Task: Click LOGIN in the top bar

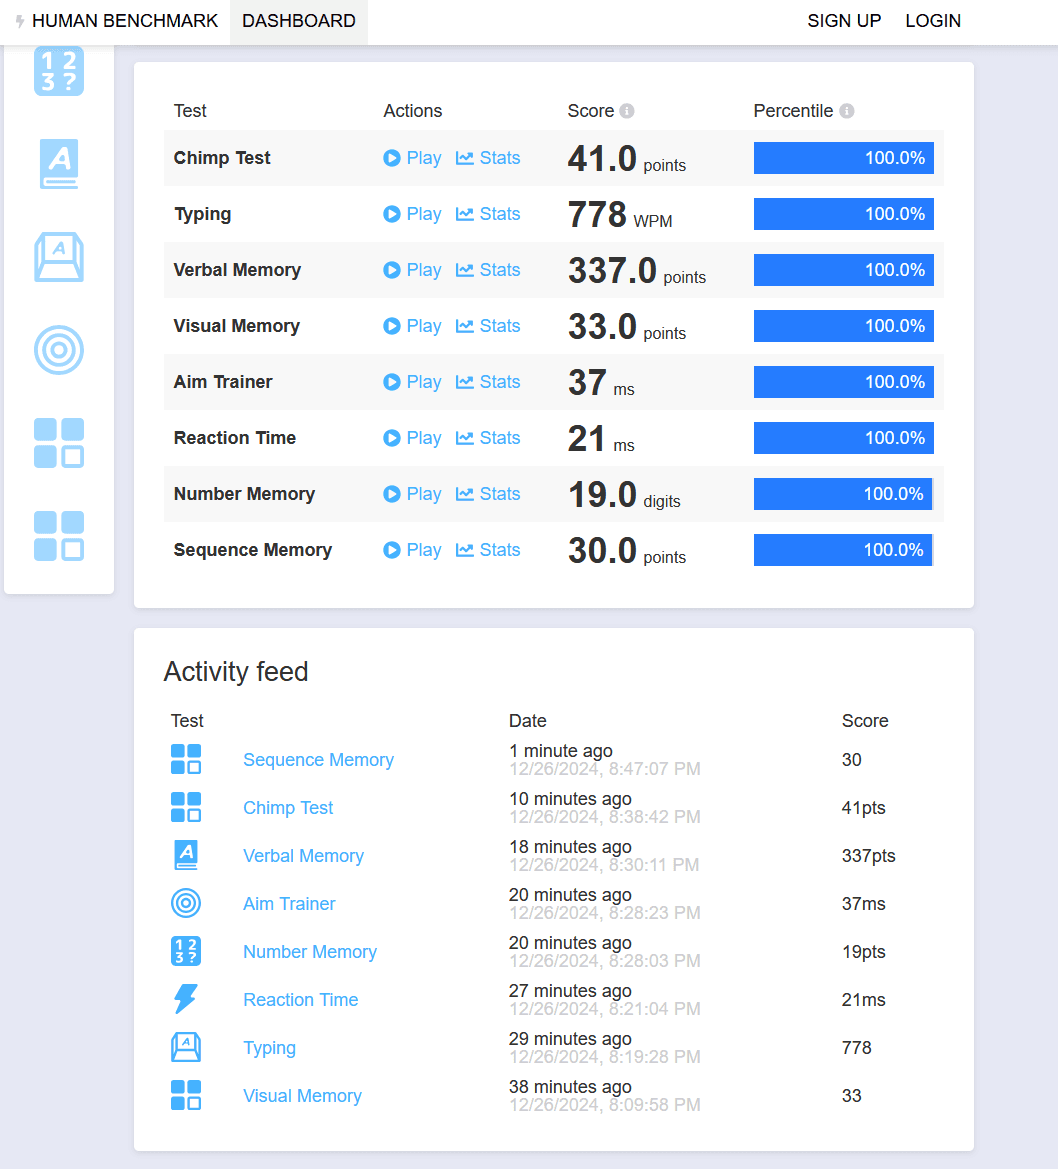Action: (931, 20)
